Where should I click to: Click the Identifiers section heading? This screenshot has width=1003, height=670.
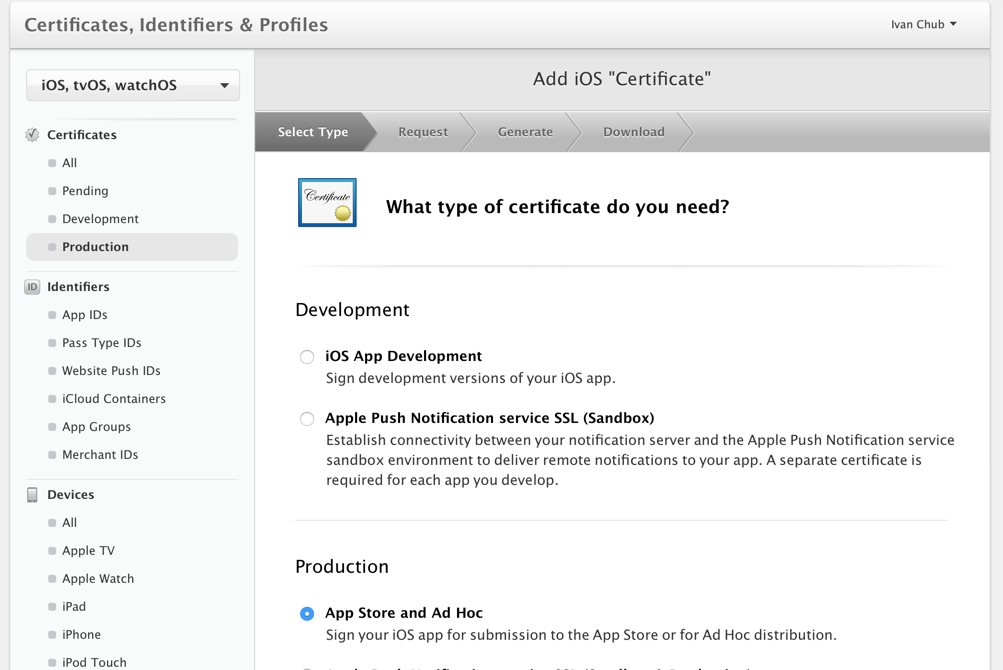pyautogui.click(x=78, y=287)
